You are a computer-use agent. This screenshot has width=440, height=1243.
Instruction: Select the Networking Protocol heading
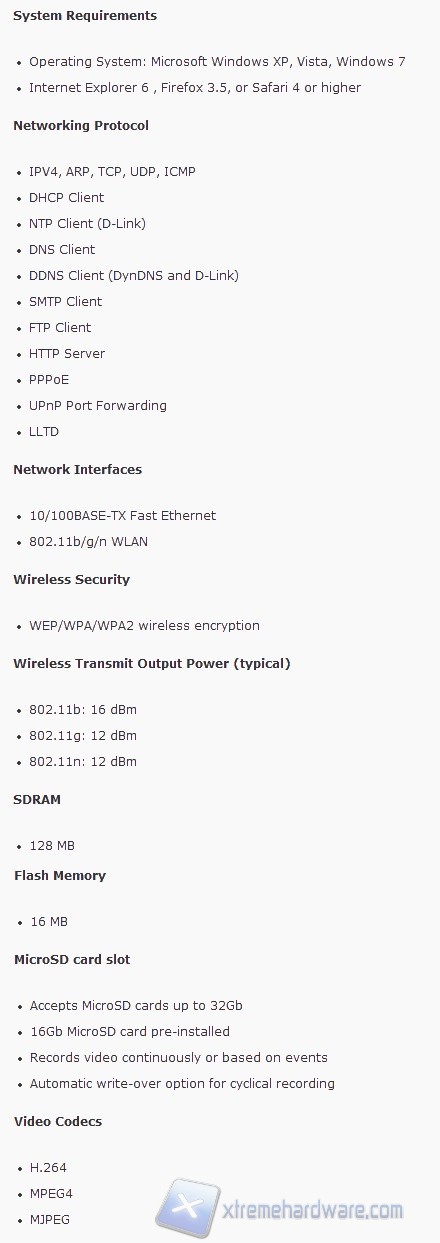tap(81, 126)
